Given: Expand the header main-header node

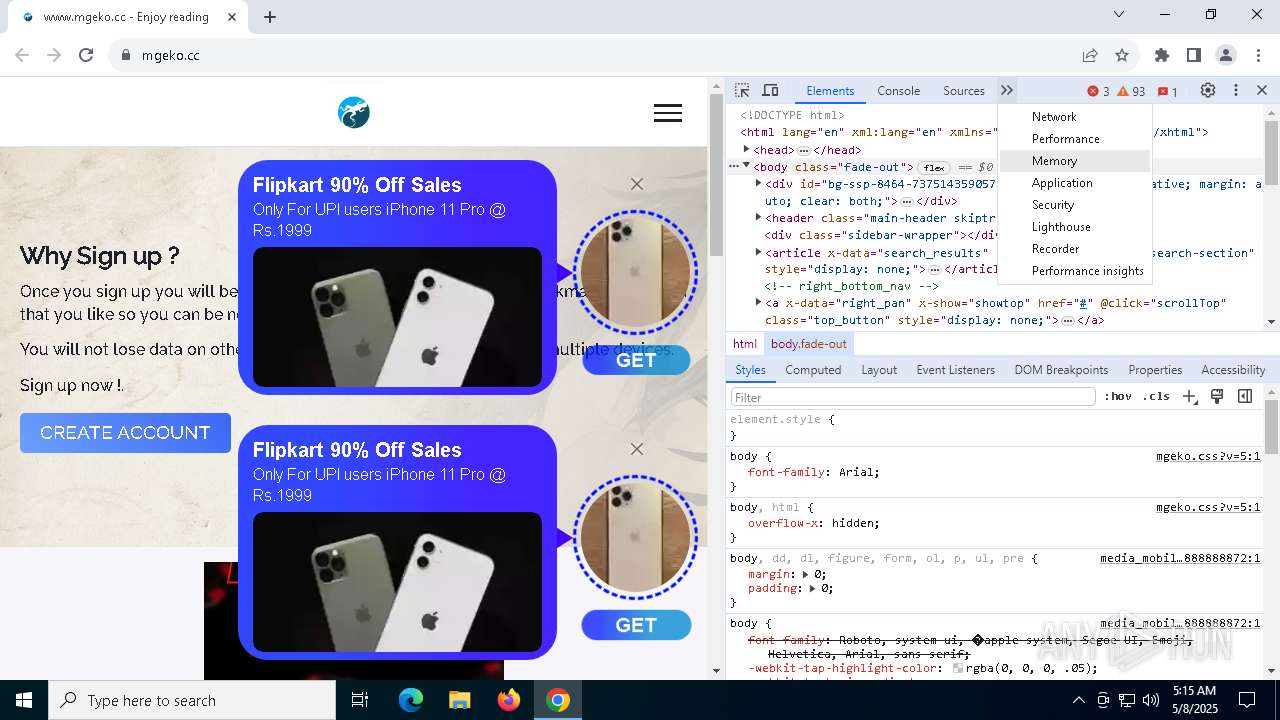Looking at the screenshot, I should coord(758,218).
